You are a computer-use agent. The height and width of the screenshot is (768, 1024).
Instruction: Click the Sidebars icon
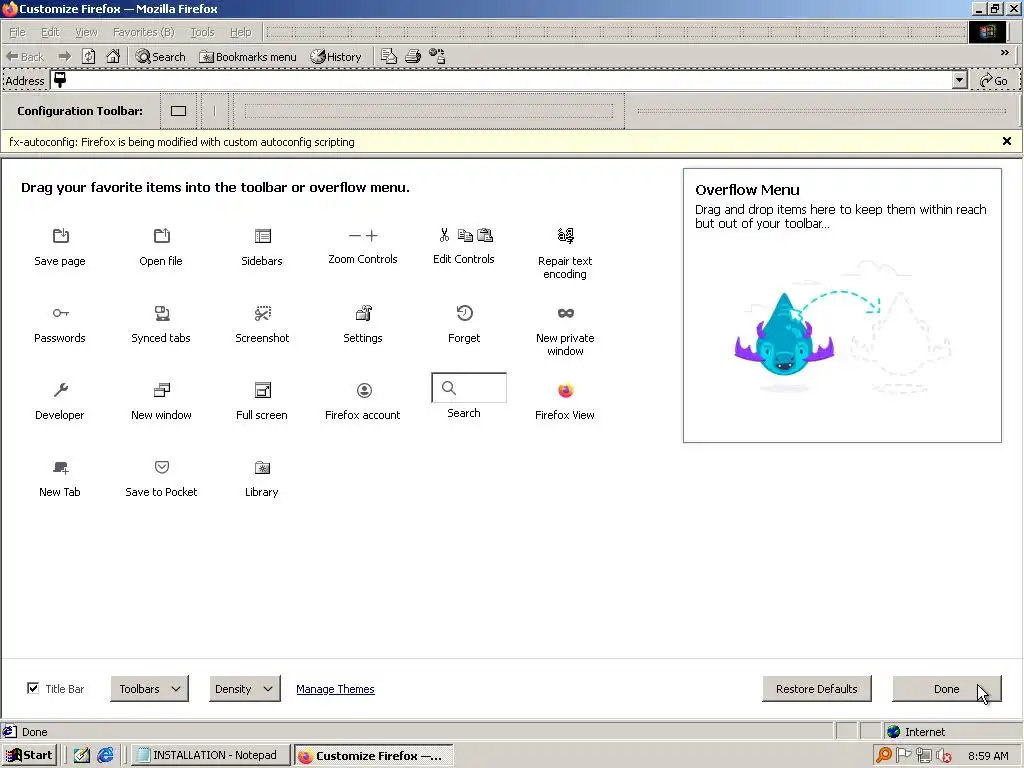point(263,236)
